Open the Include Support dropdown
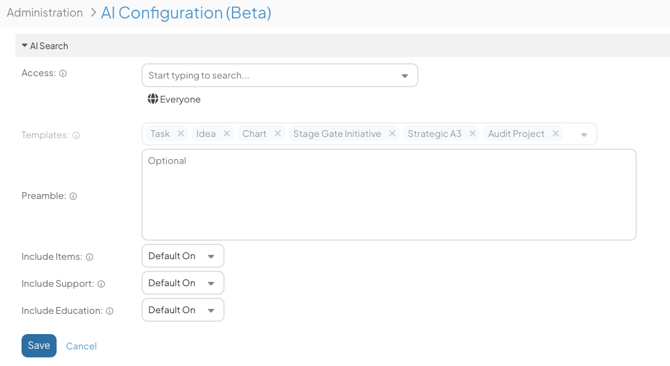 point(183,283)
